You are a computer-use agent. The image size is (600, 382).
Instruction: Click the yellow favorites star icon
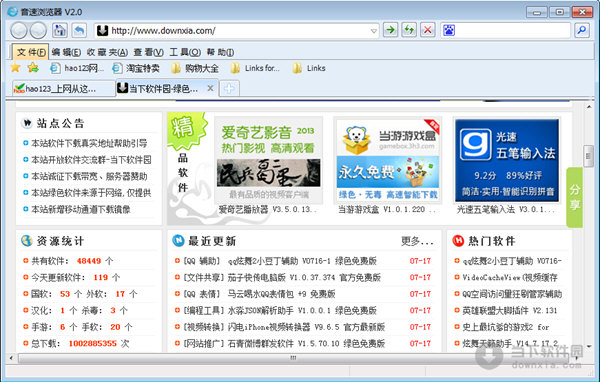[x=15, y=68]
